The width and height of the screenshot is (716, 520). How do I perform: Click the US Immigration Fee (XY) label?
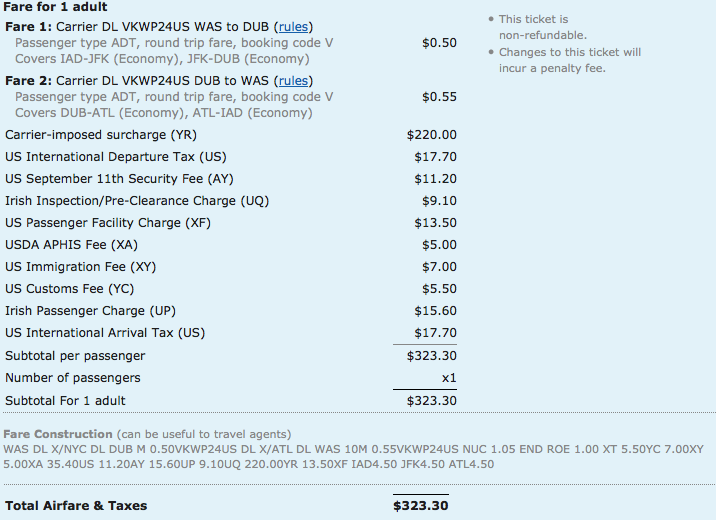(80, 267)
